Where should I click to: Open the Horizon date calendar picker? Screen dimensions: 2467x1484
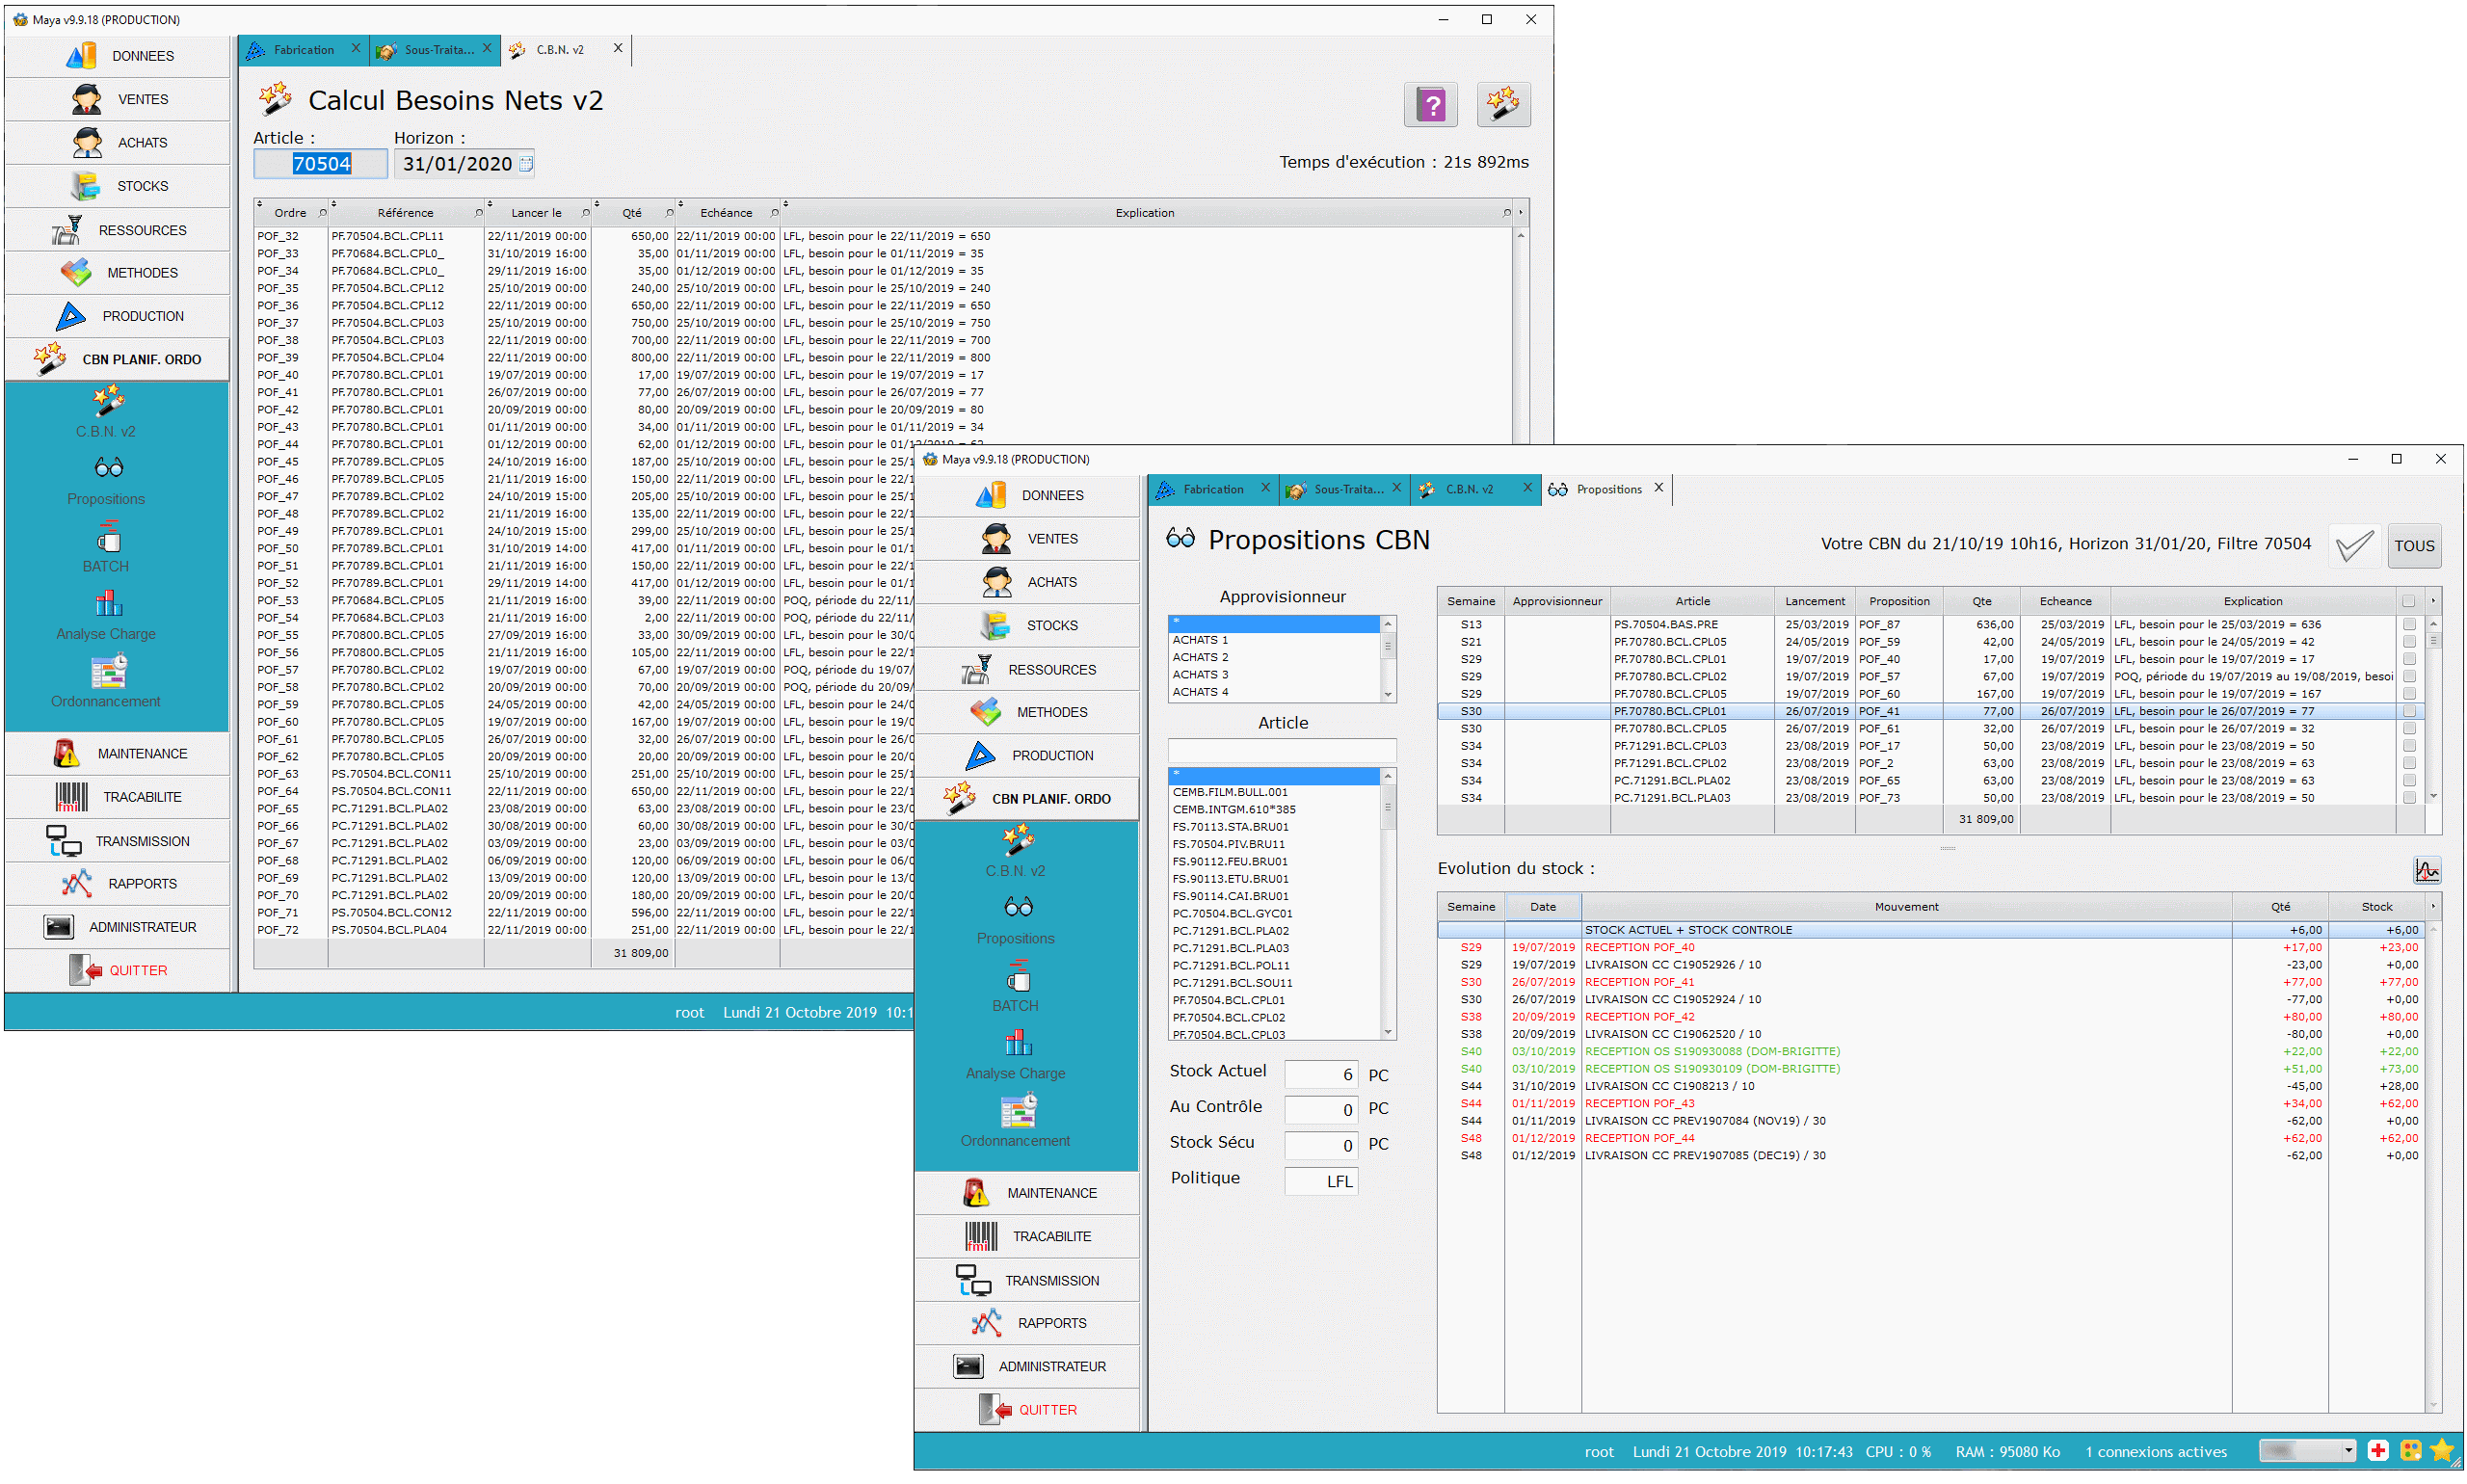click(526, 164)
